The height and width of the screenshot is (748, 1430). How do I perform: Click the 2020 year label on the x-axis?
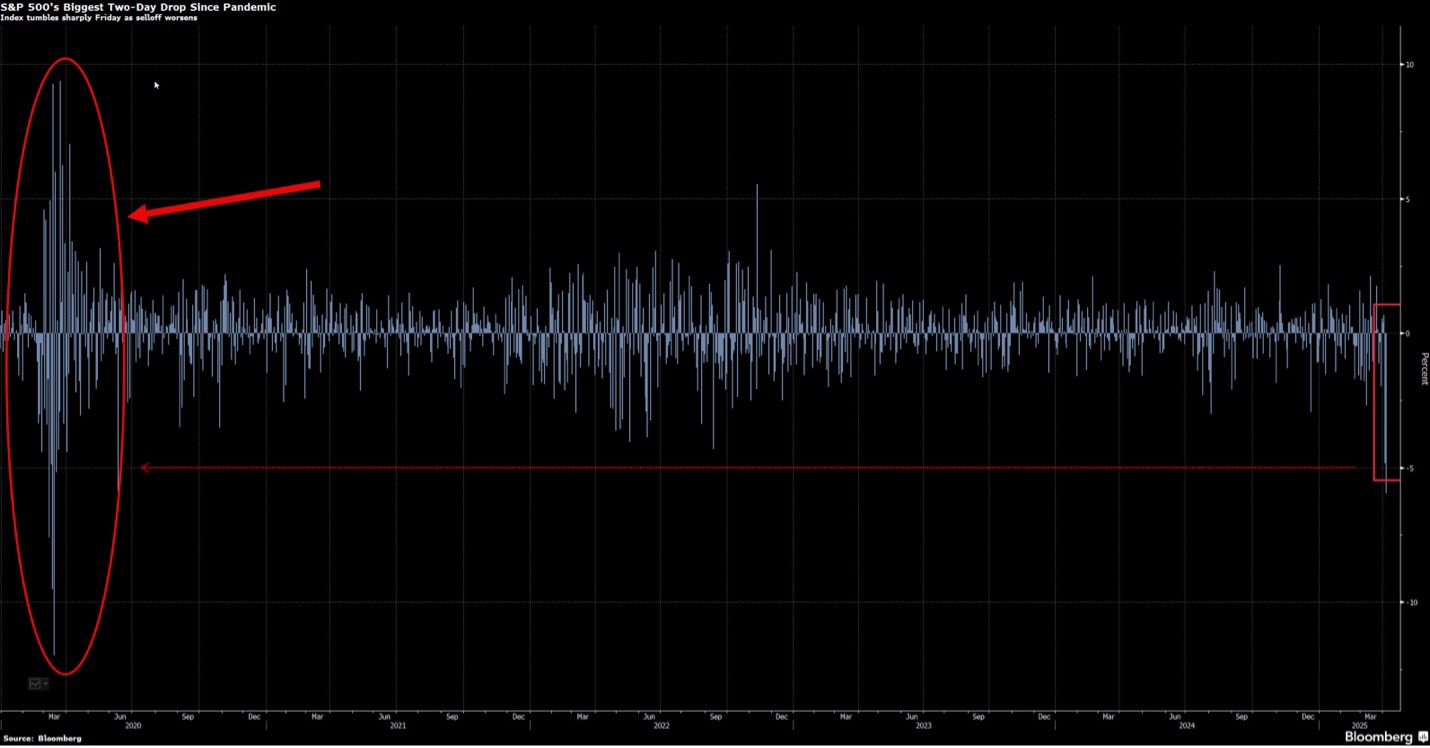[x=133, y=725]
